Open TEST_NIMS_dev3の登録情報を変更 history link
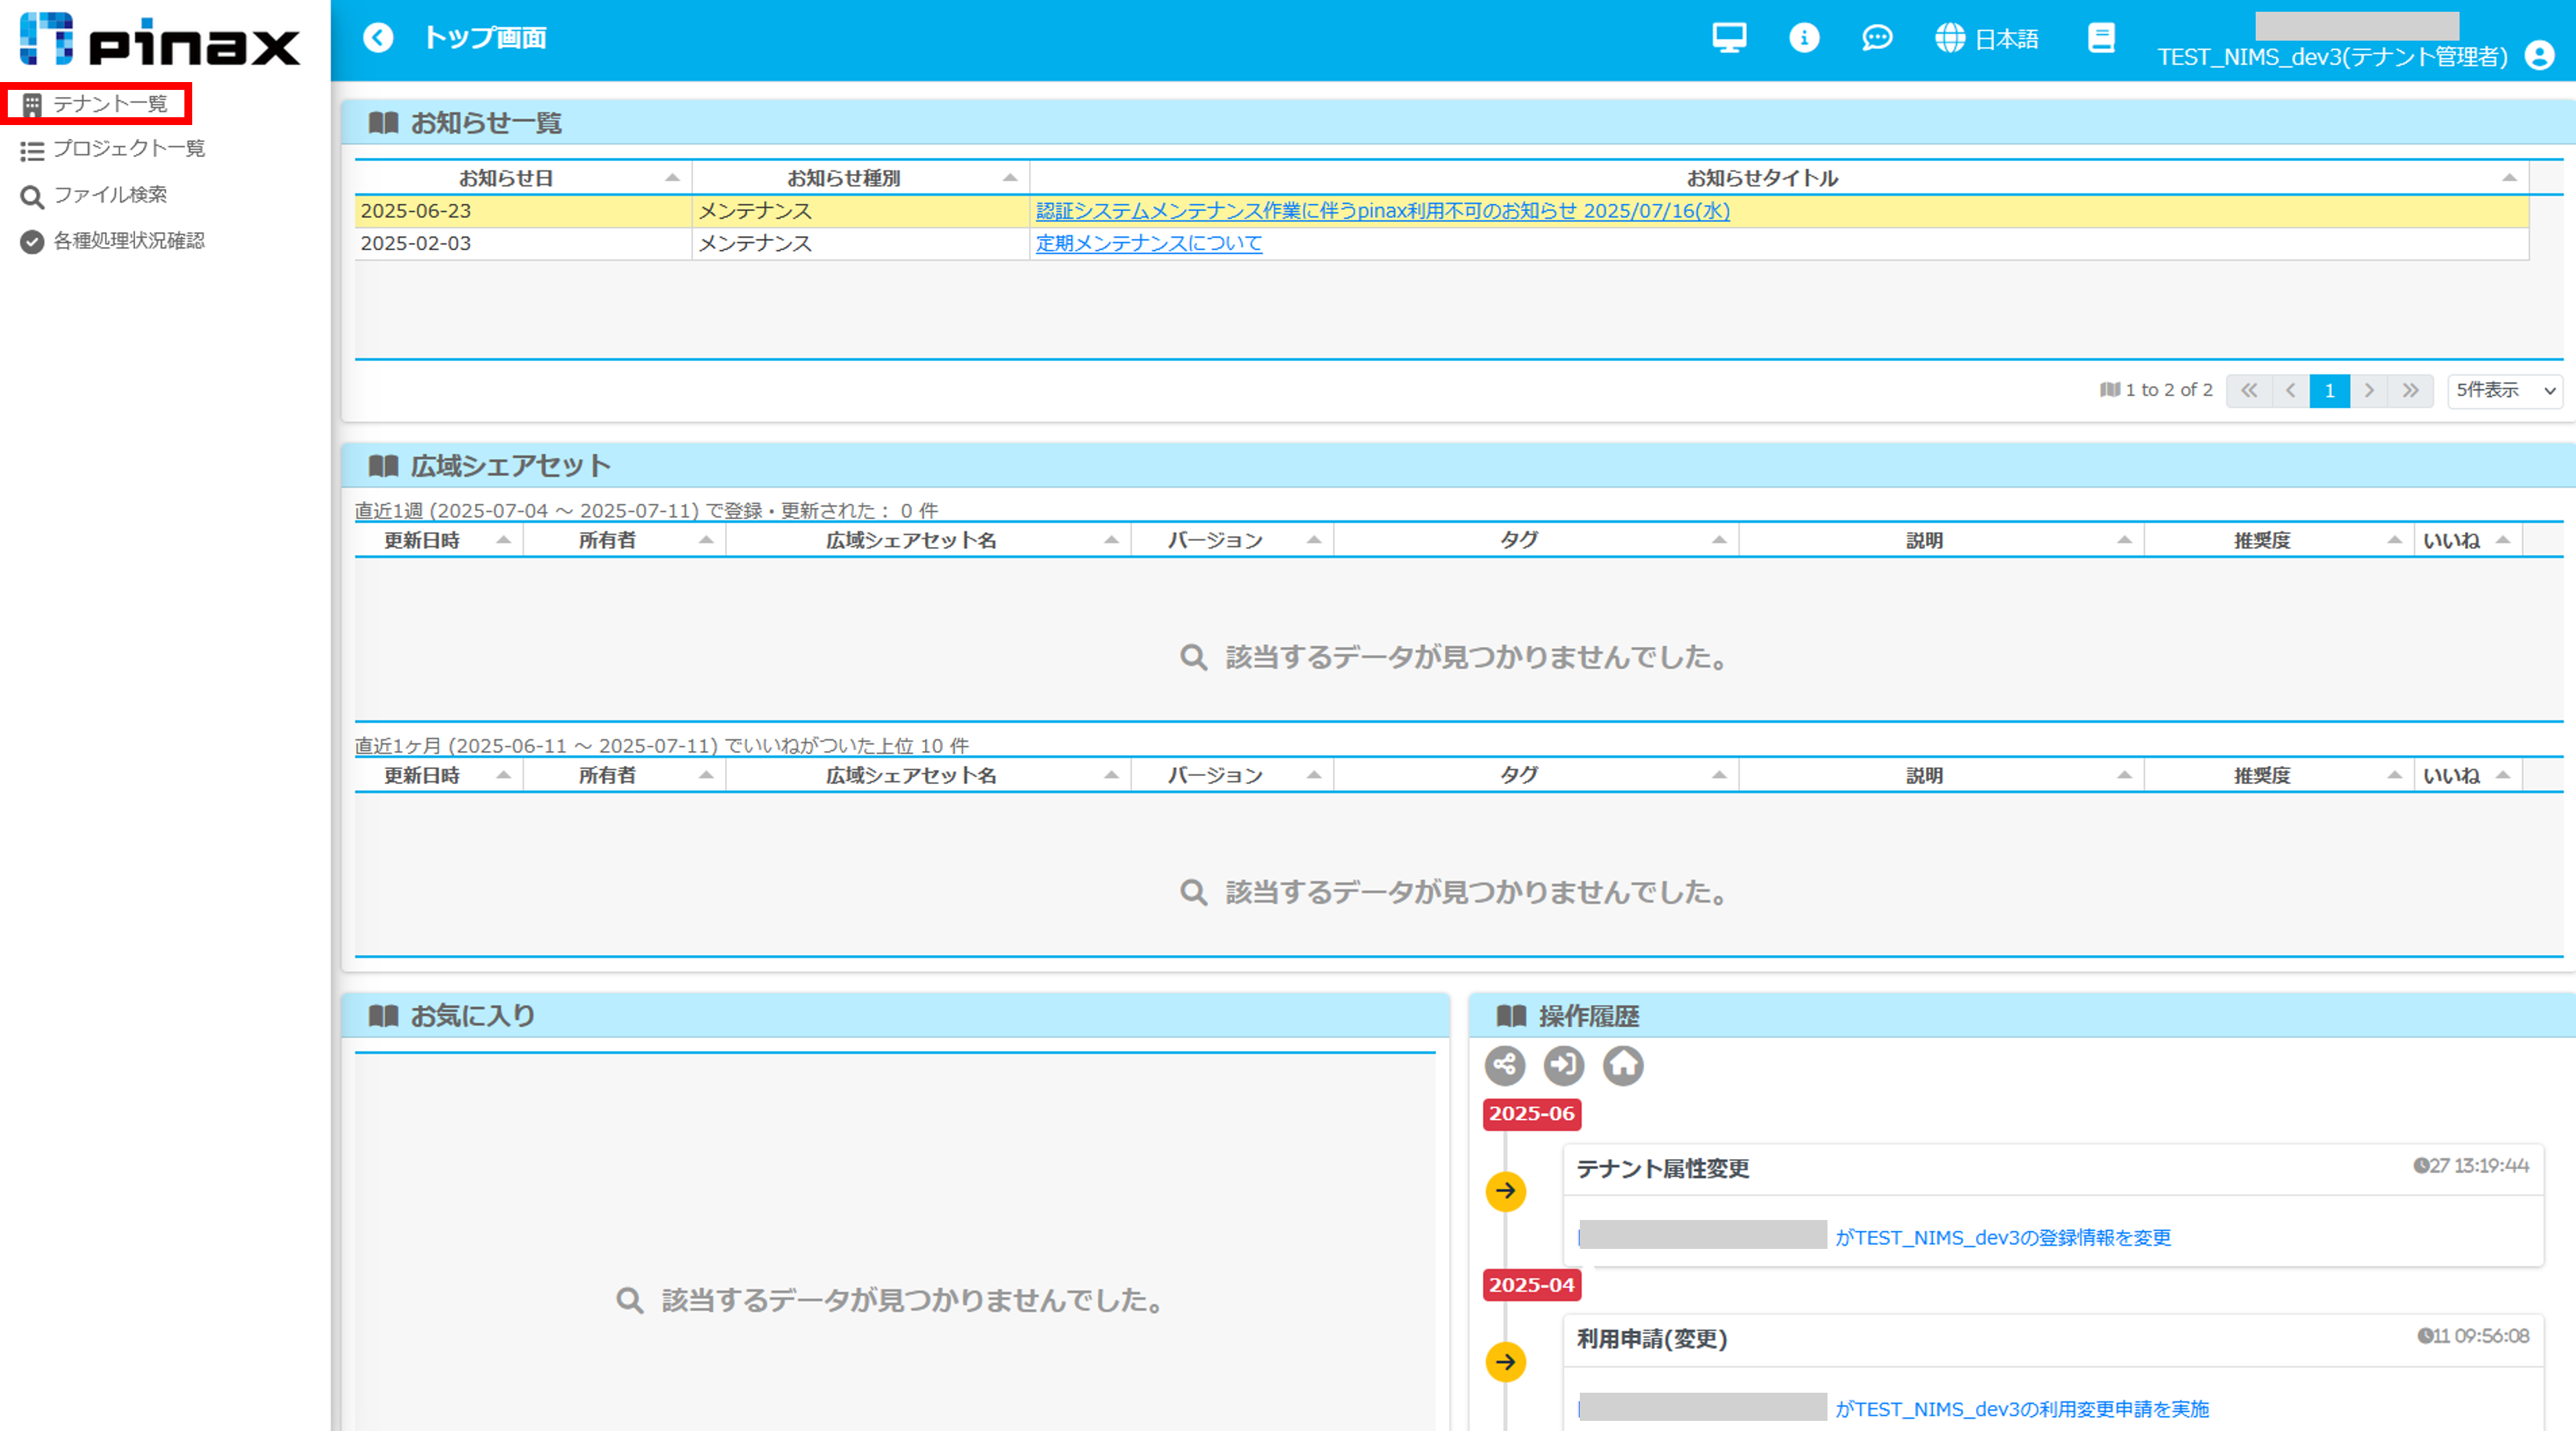Screen dimensions: 2576x1431 coord(2003,1238)
